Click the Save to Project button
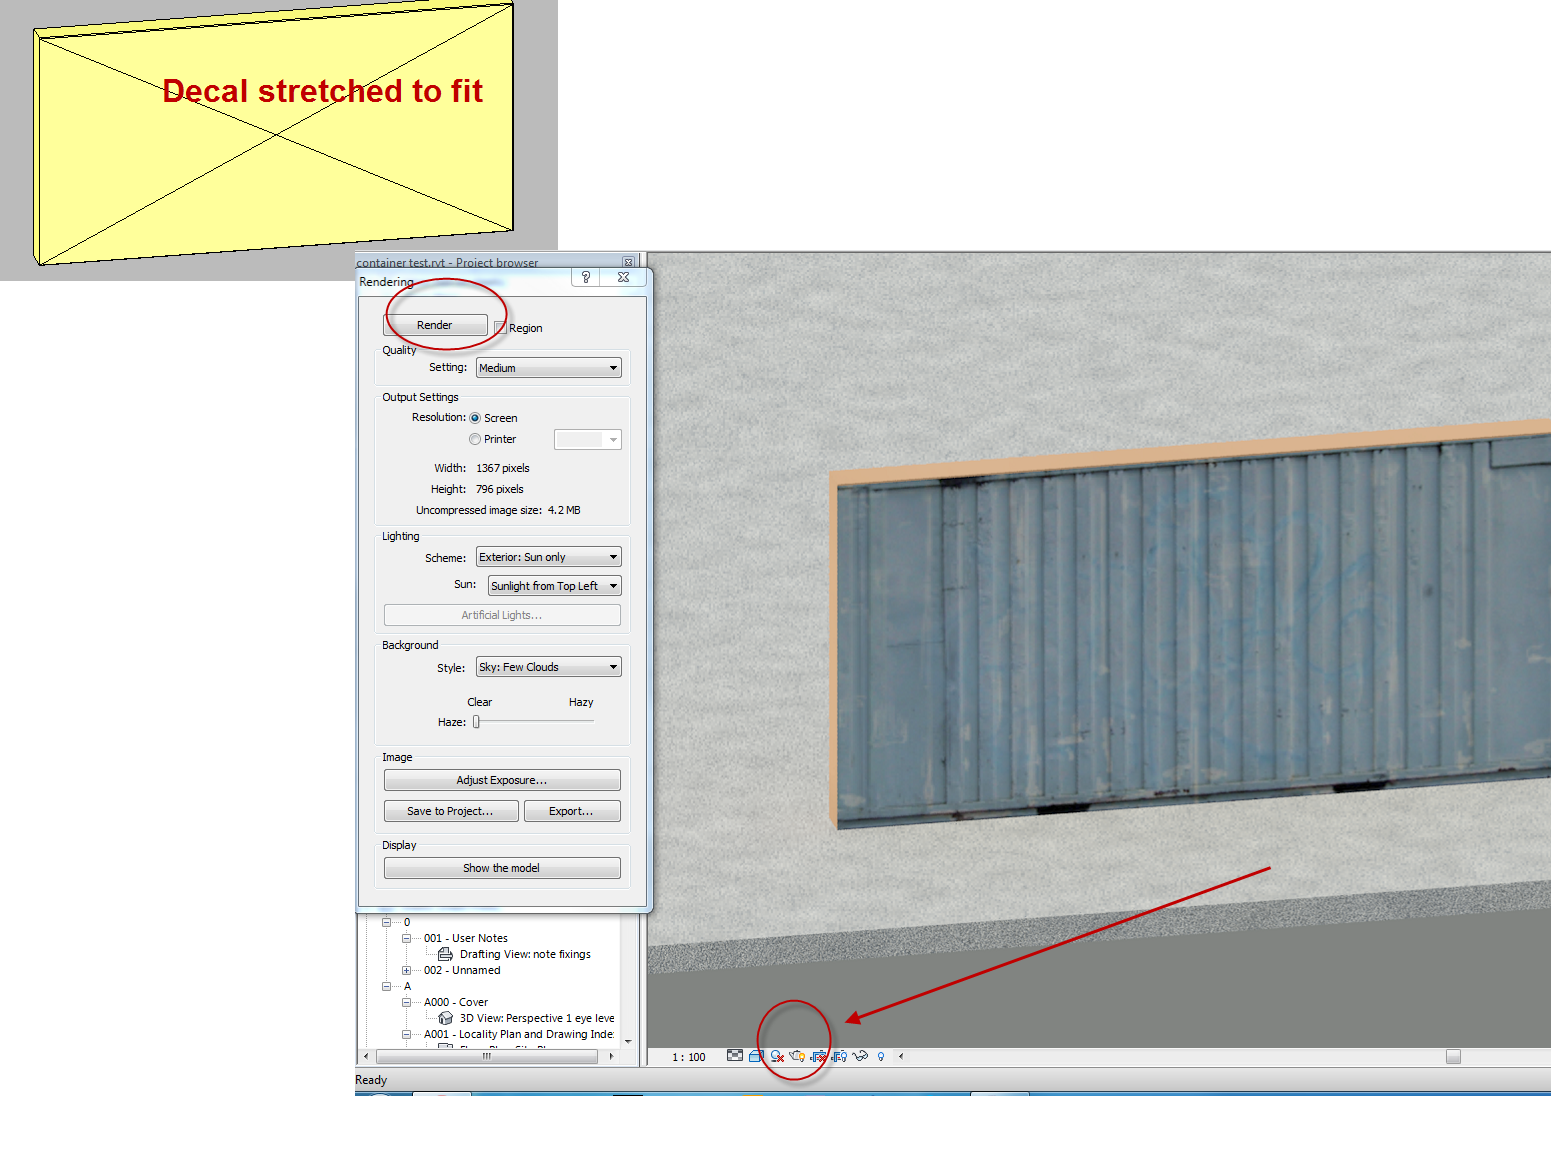The height and width of the screenshot is (1164, 1567). (x=451, y=811)
